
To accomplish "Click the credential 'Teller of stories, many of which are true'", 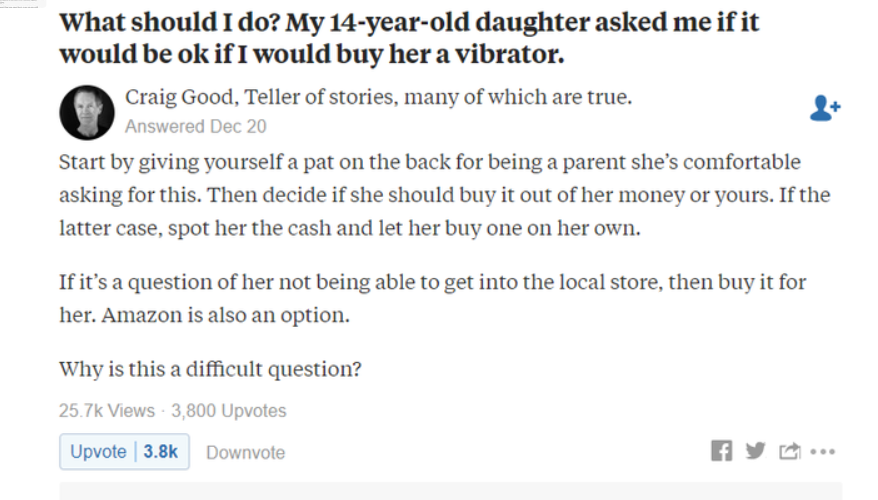I will click(x=438, y=97).
